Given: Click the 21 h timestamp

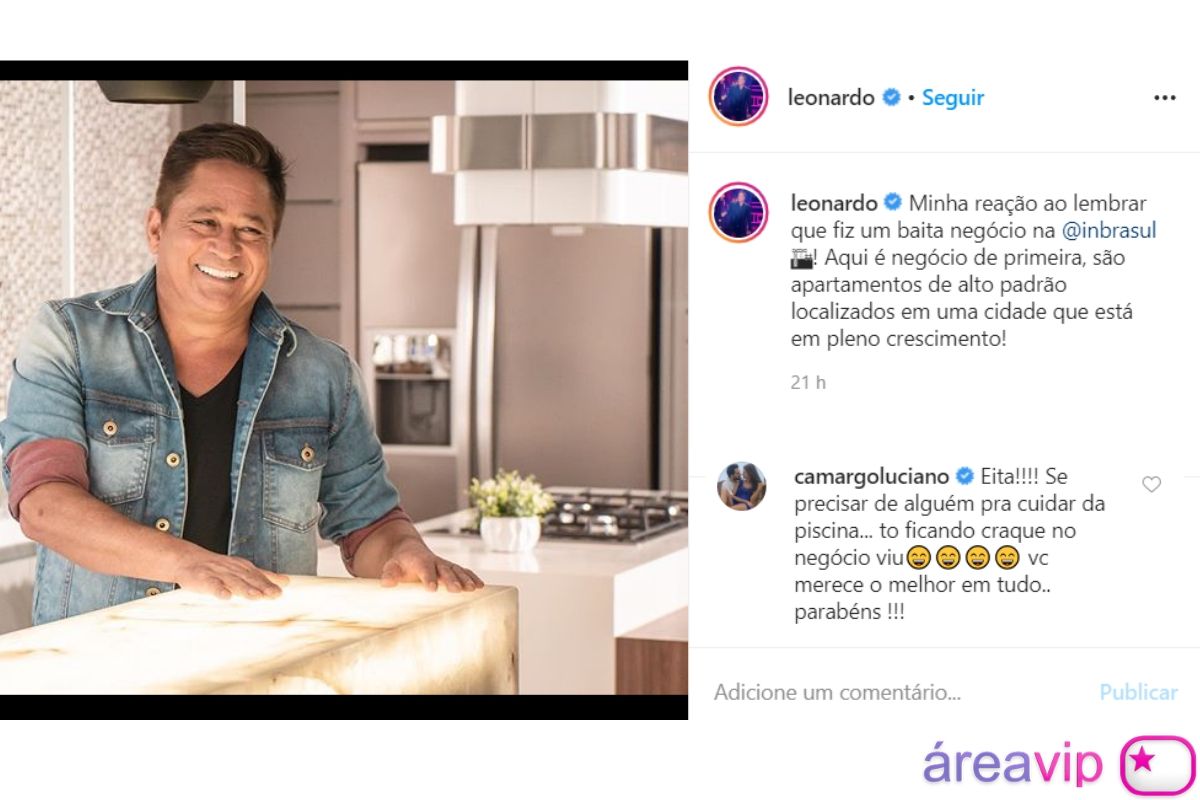Looking at the screenshot, I should pos(808,382).
